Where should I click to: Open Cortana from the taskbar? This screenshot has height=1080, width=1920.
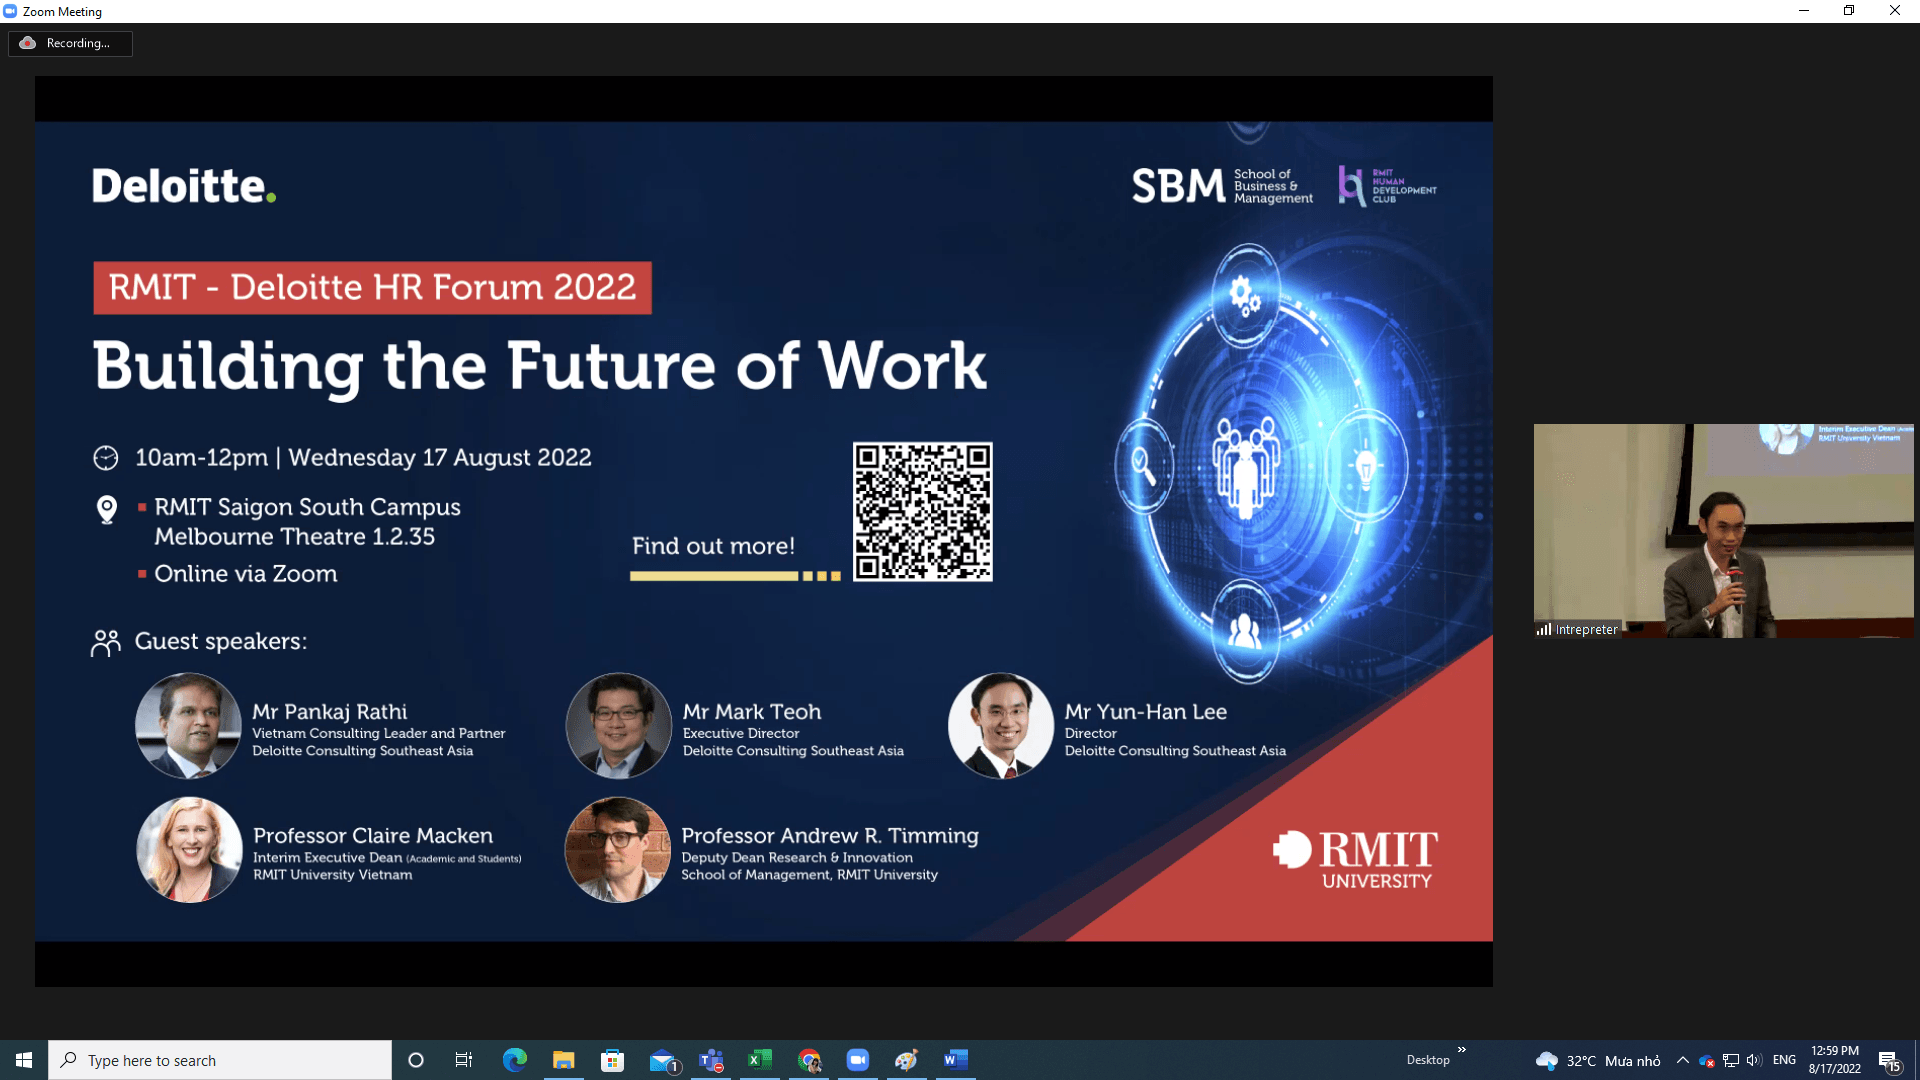tap(416, 1060)
